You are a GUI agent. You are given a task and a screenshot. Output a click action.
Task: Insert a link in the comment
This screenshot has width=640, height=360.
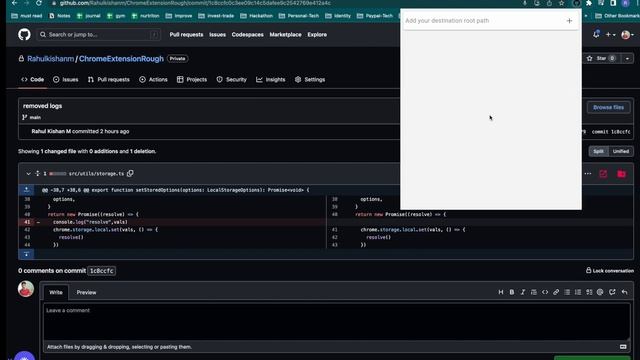pyautogui.click(x=556, y=292)
